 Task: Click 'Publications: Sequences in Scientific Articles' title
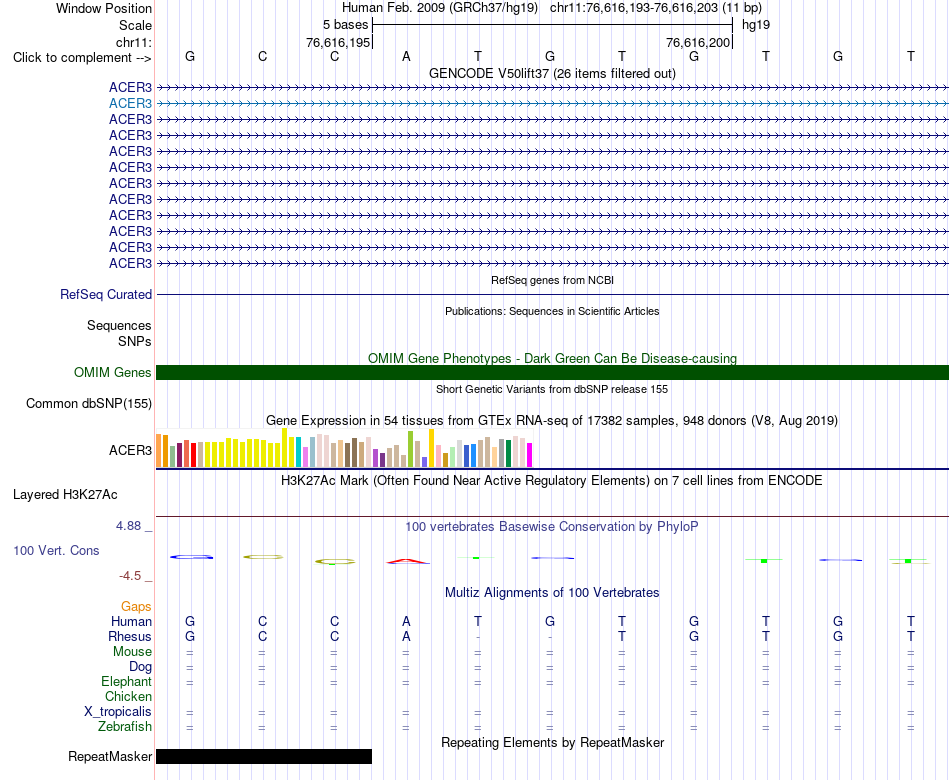point(552,312)
